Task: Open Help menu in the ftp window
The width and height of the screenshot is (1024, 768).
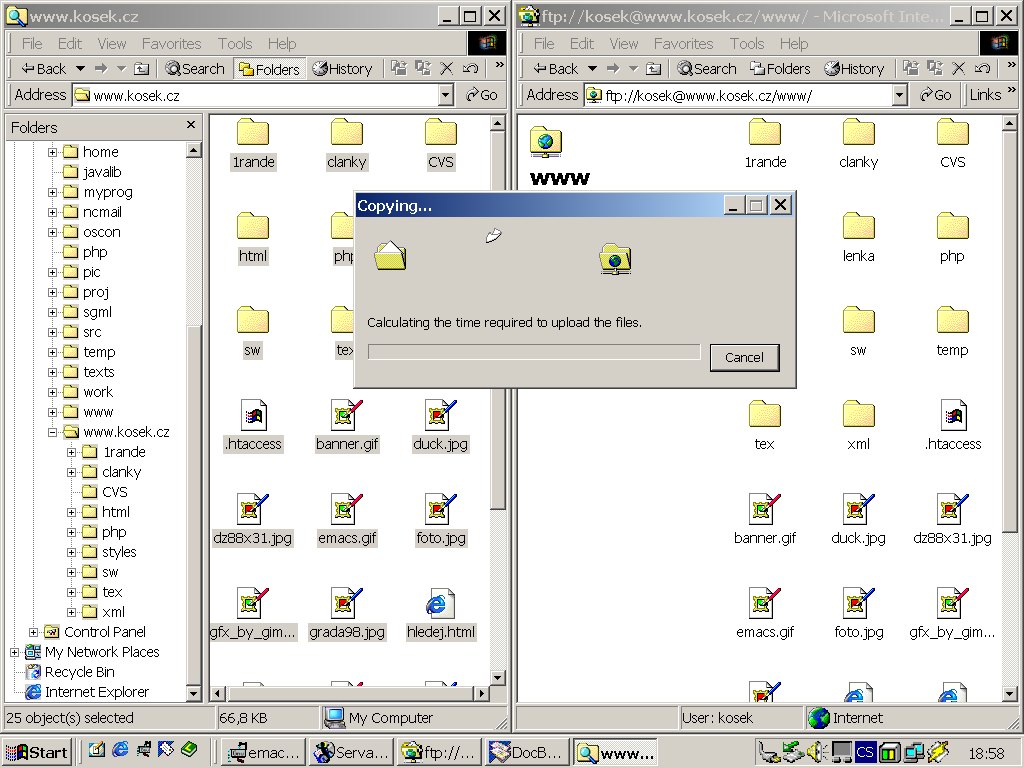Action: (x=794, y=44)
